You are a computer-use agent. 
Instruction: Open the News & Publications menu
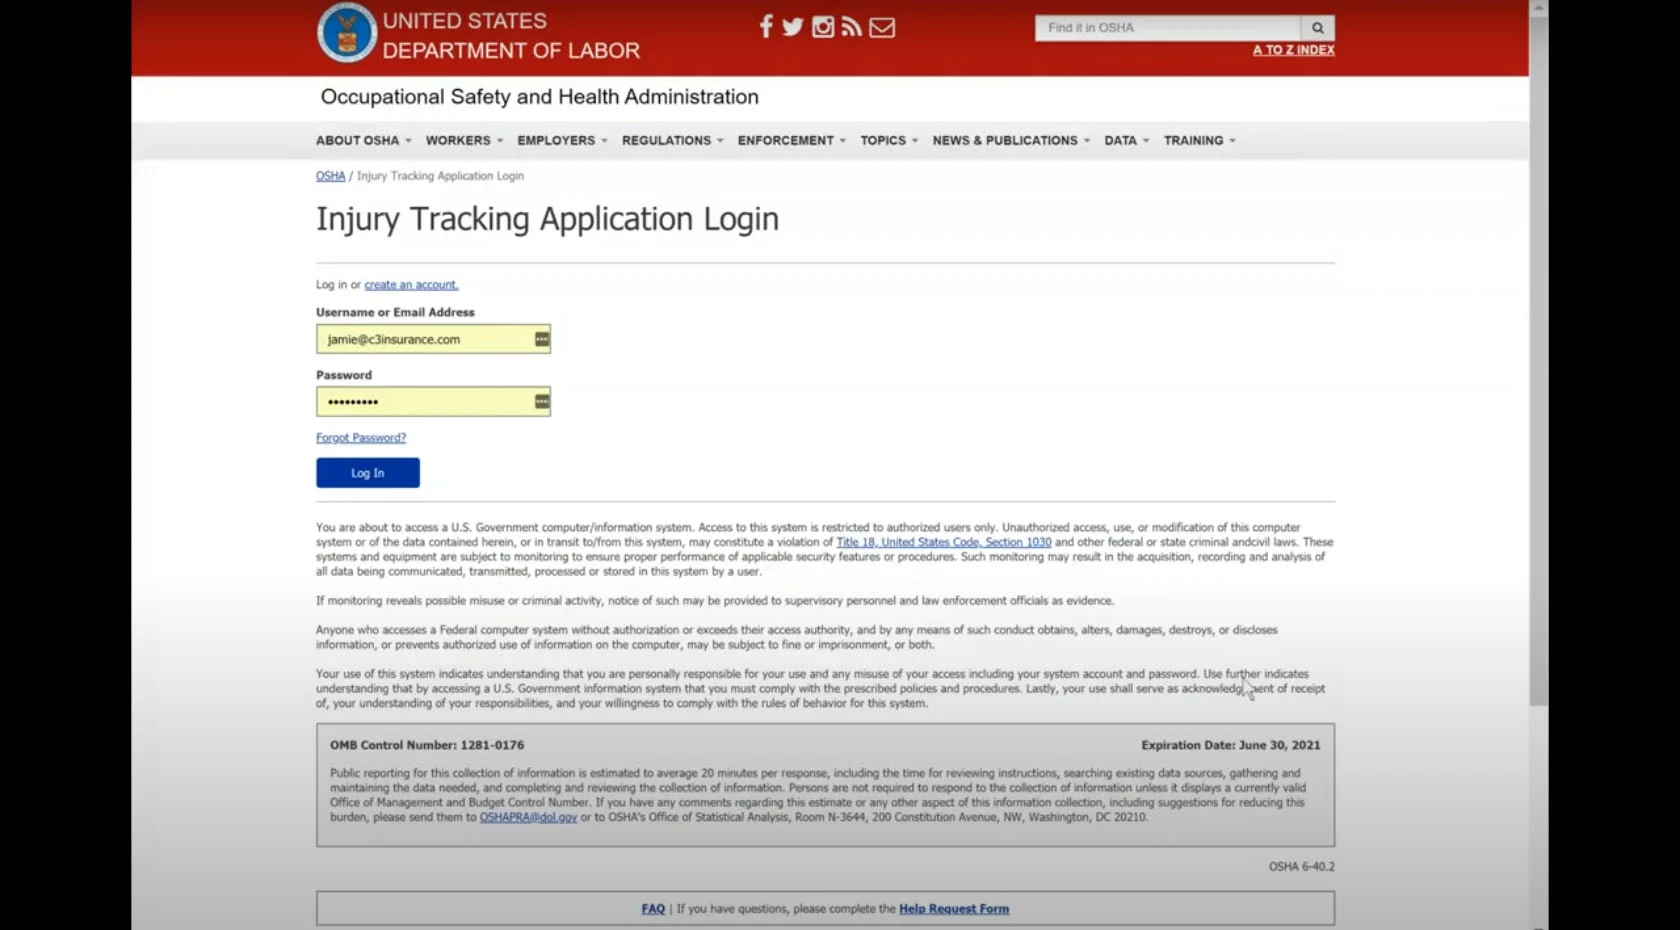1011,141
